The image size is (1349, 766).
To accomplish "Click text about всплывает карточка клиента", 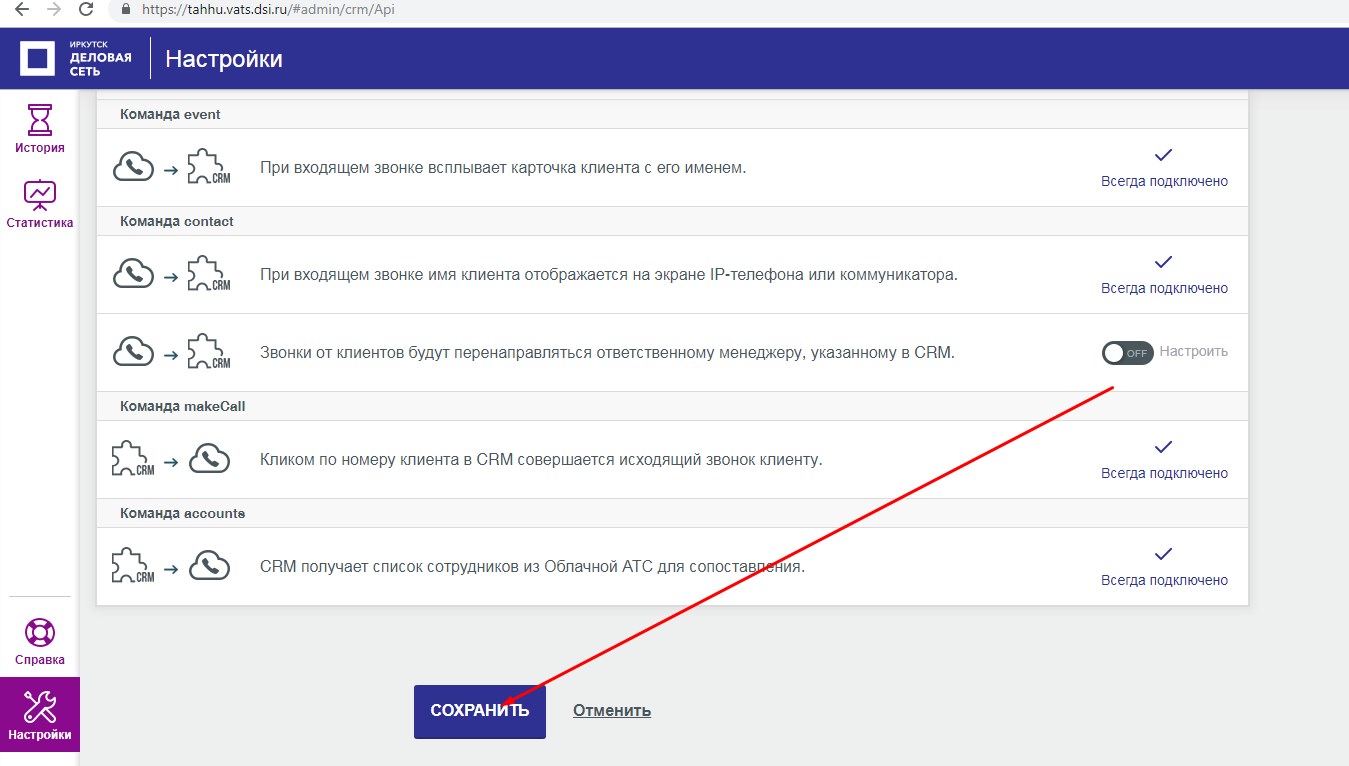I will click(503, 167).
